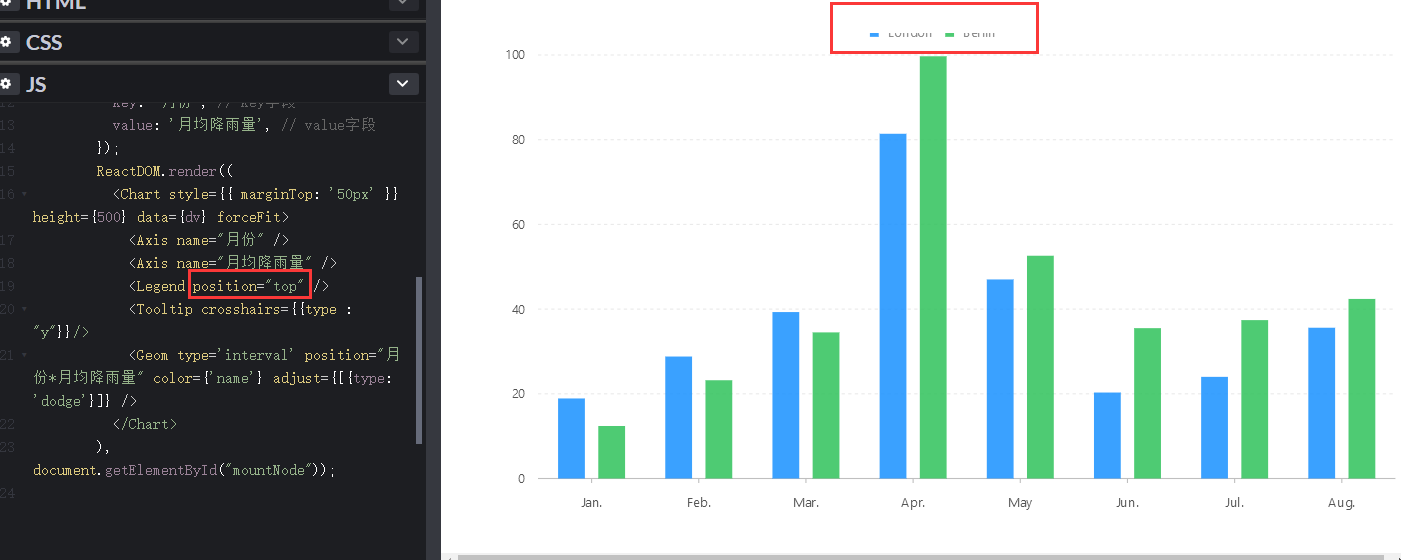Open the JS panel dropdown chevron
This screenshot has height=560, width=1401.
(403, 84)
